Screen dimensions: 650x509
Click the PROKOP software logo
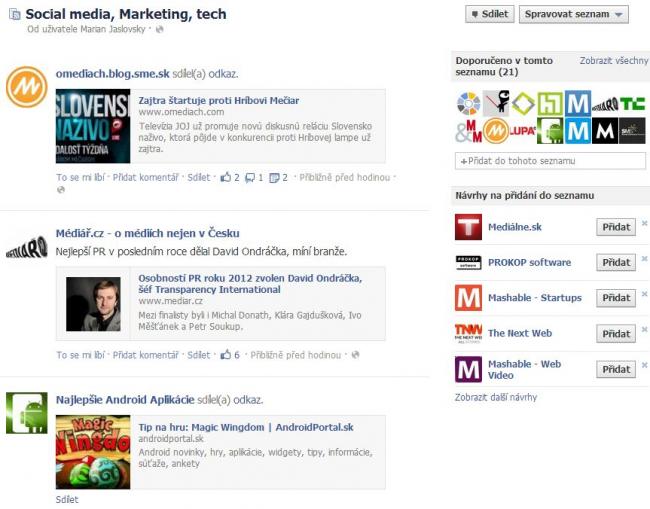click(x=468, y=262)
